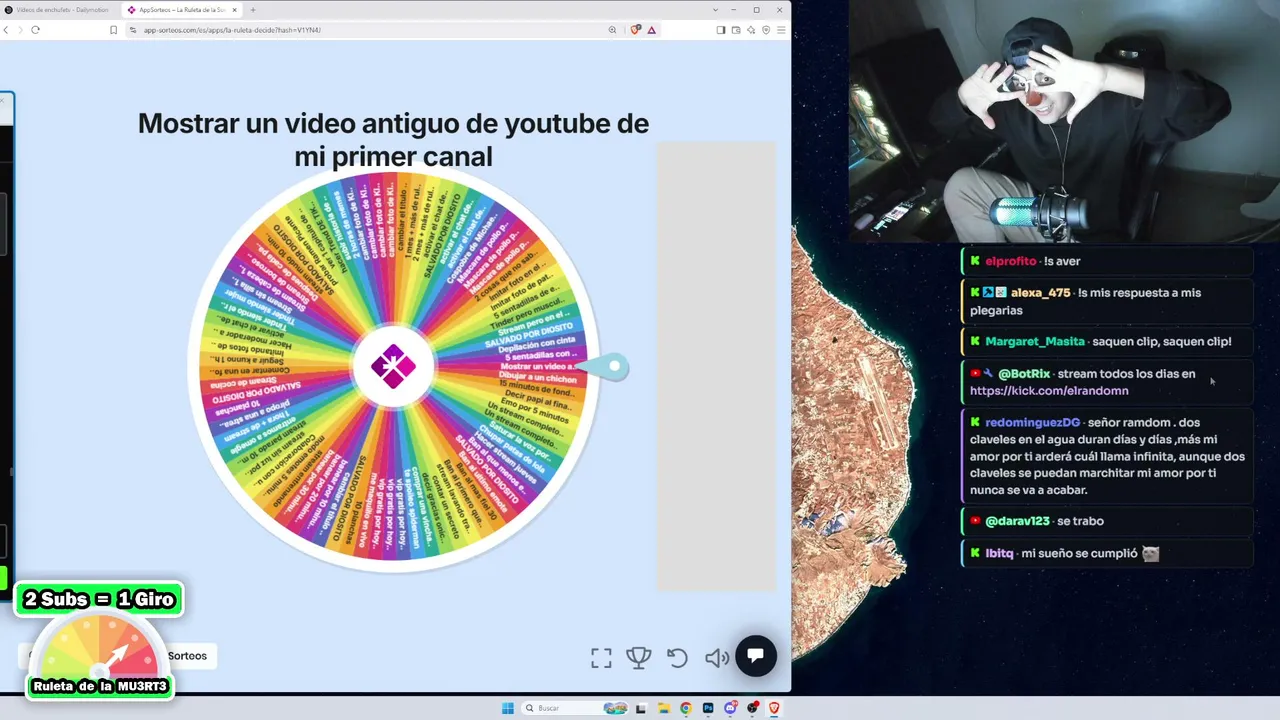Open Brave Leo AI star icon

tap(751, 30)
